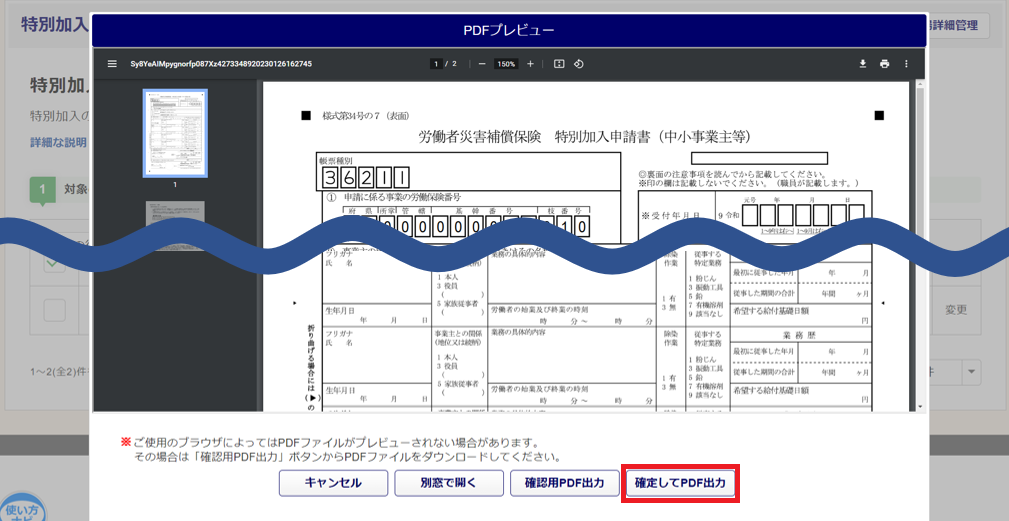Check the empty second row checkbox
The height and width of the screenshot is (521, 1009).
click(54, 310)
